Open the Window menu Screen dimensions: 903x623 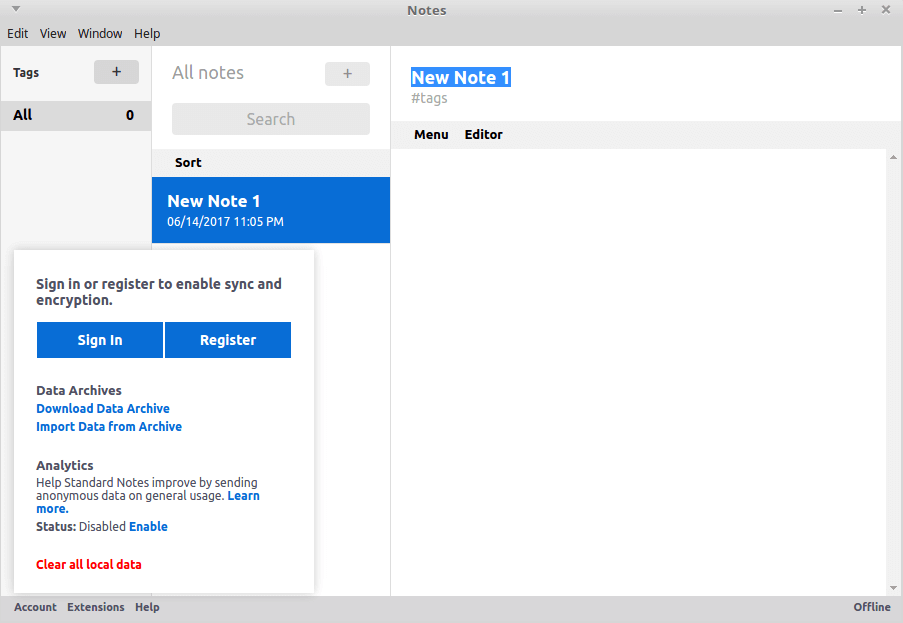coord(100,33)
